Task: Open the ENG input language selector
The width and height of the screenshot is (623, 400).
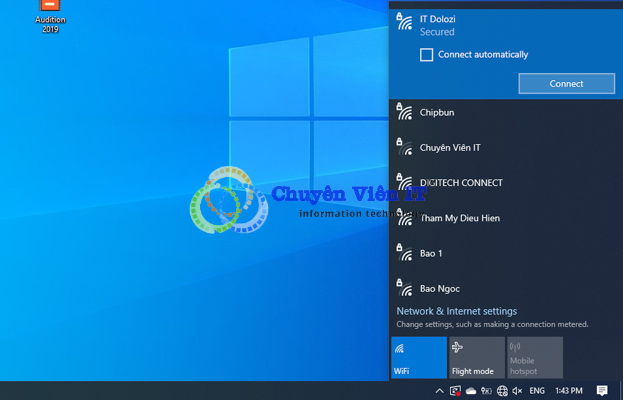Action: pos(537,391)
